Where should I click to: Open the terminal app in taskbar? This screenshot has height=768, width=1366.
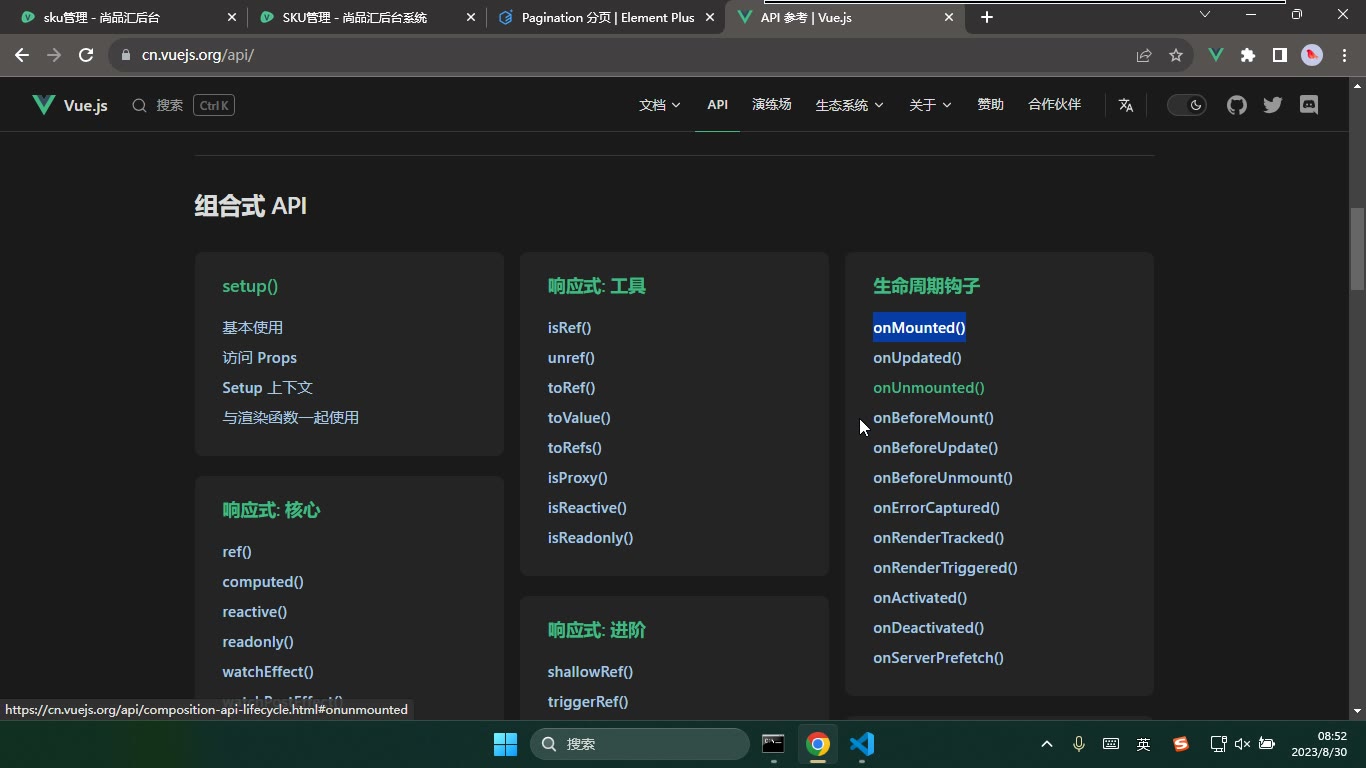click(773, 744)
